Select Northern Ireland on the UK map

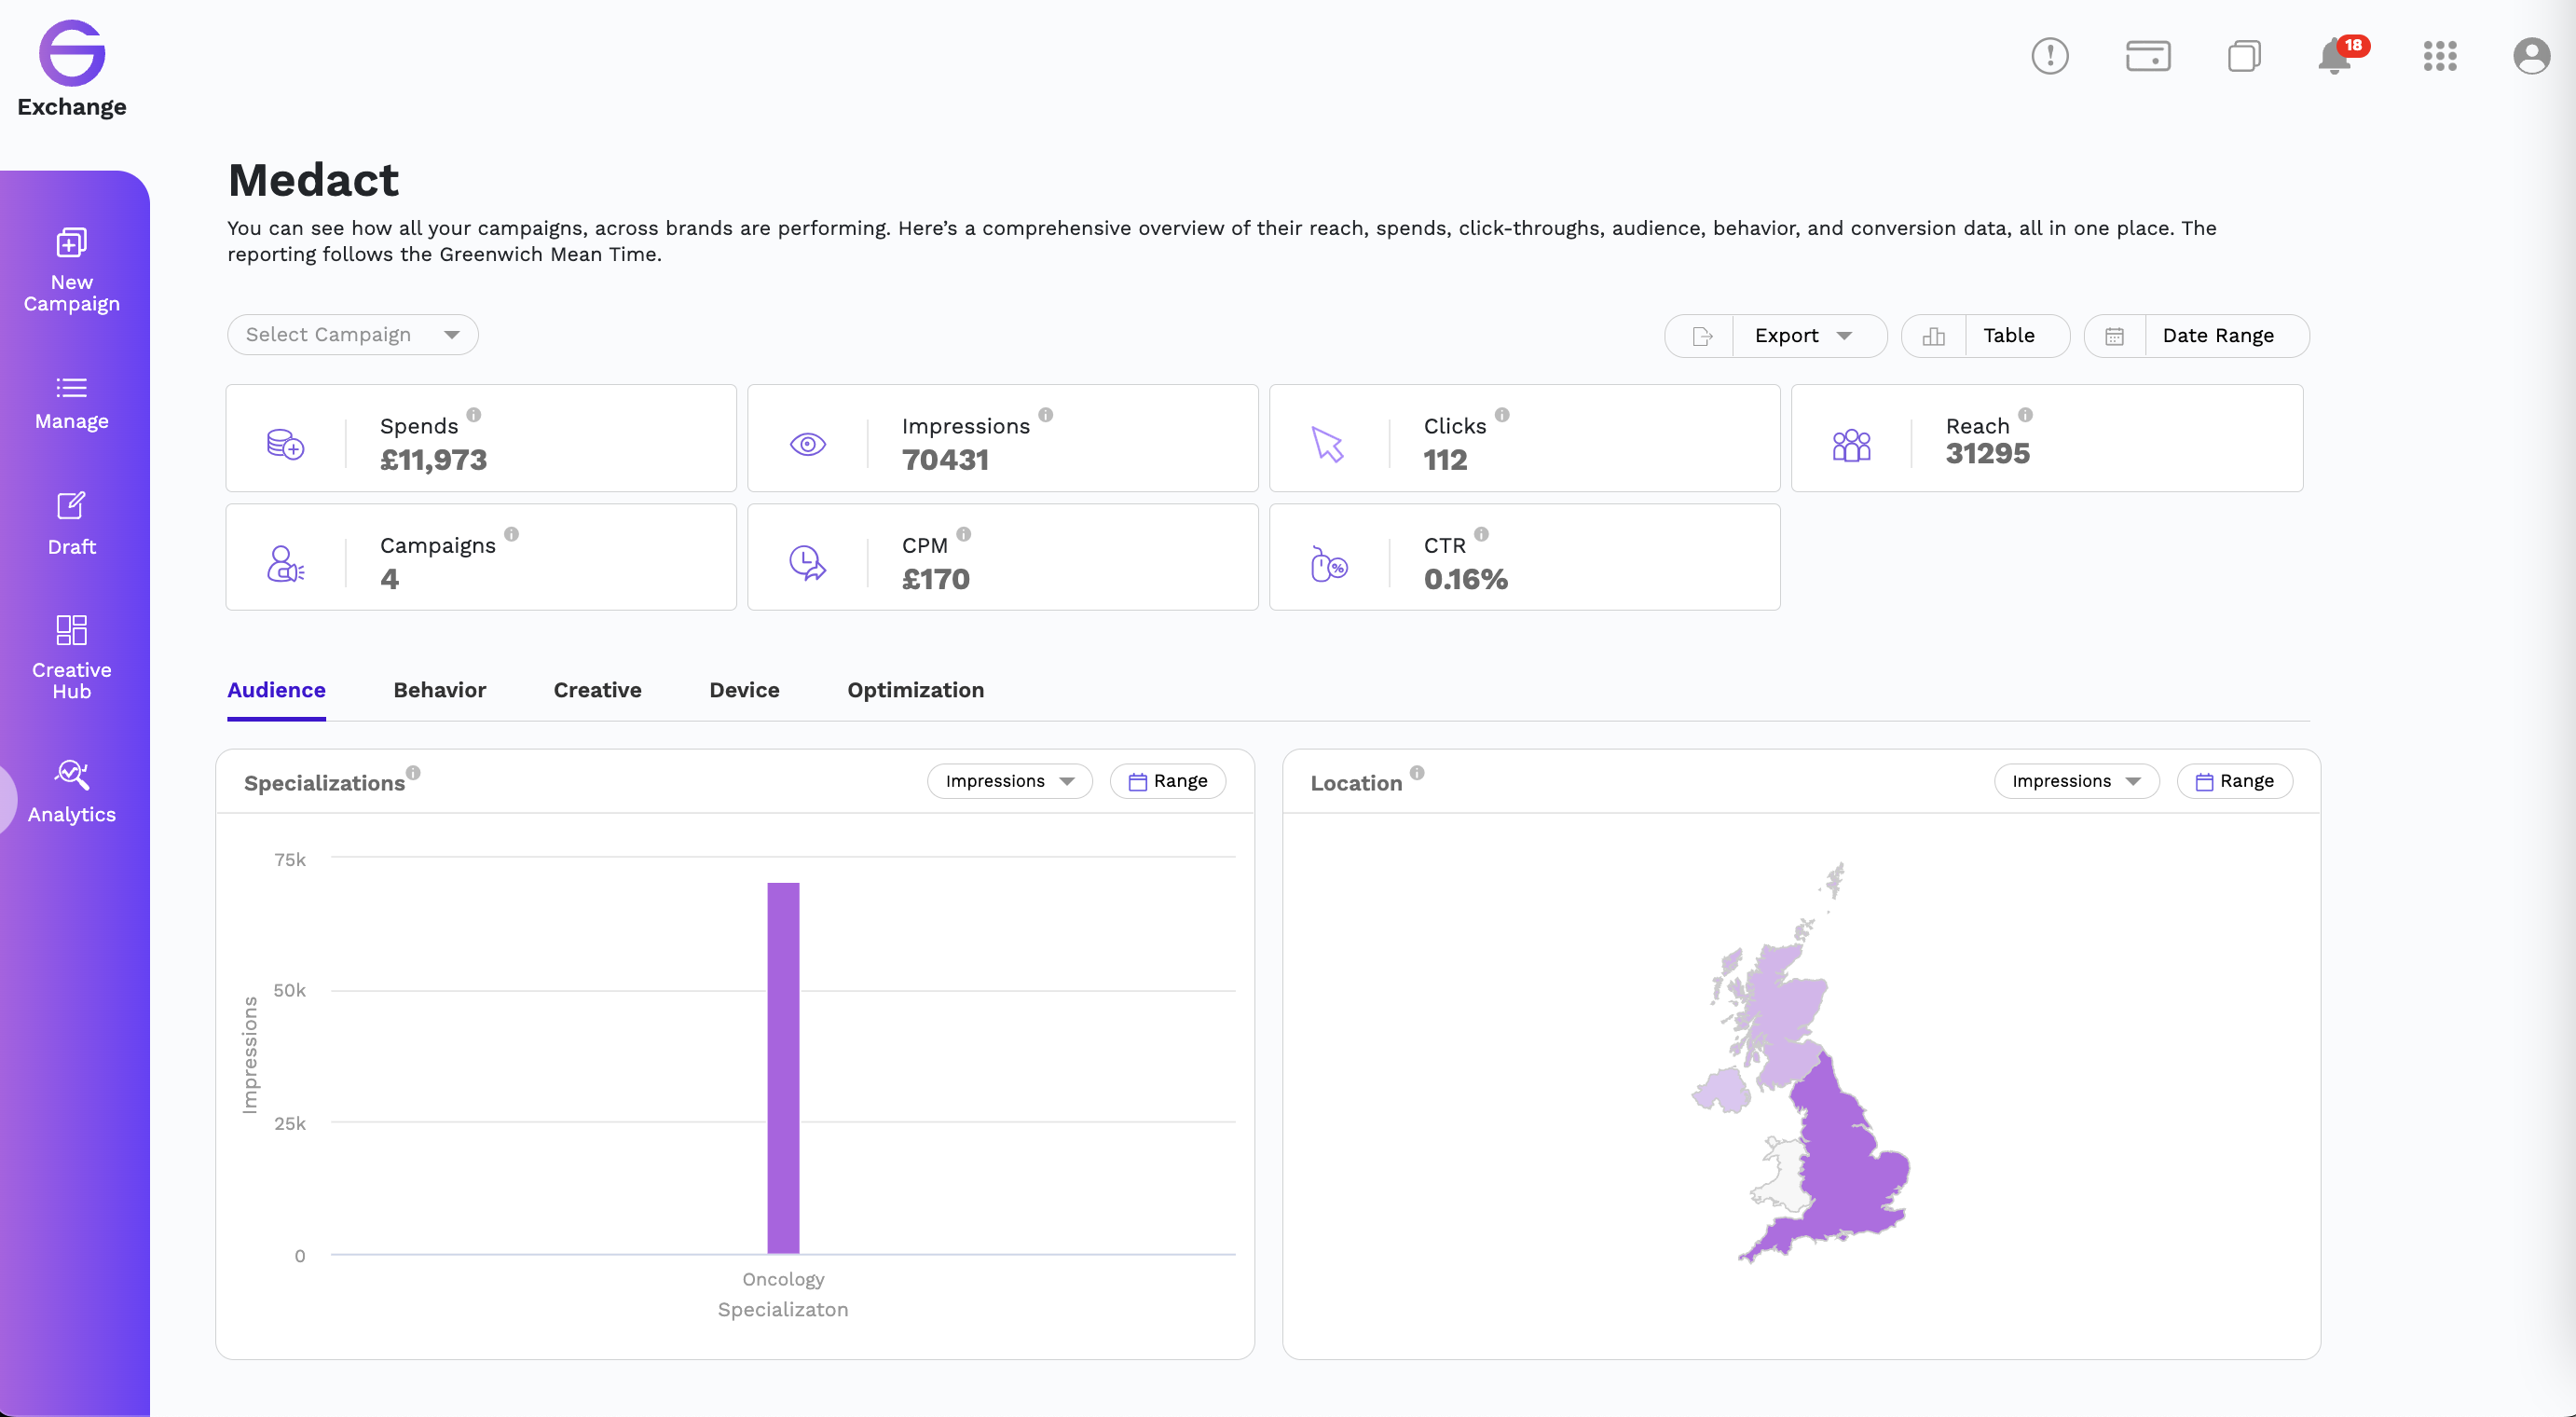pos(1722,1090)
